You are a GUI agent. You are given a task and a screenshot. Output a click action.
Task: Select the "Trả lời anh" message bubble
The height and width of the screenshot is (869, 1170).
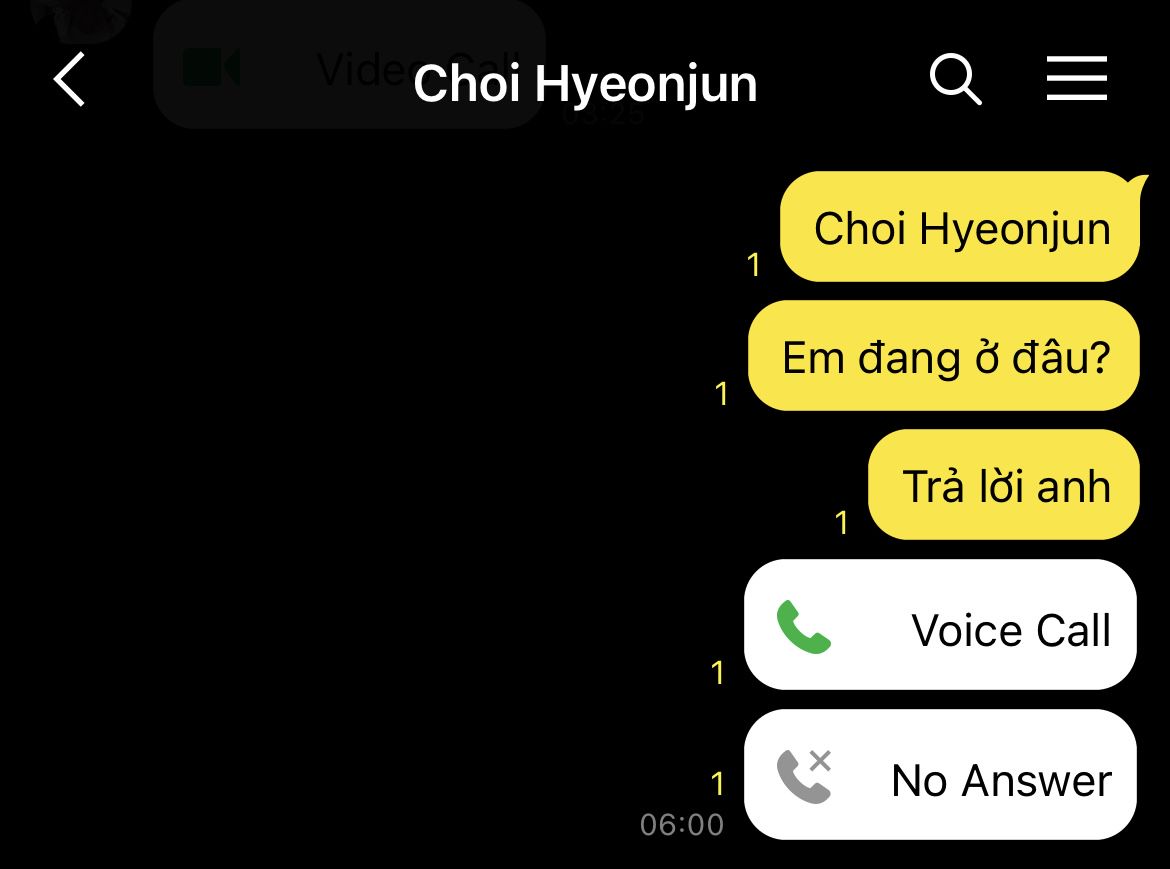[x=1004, y=485]
